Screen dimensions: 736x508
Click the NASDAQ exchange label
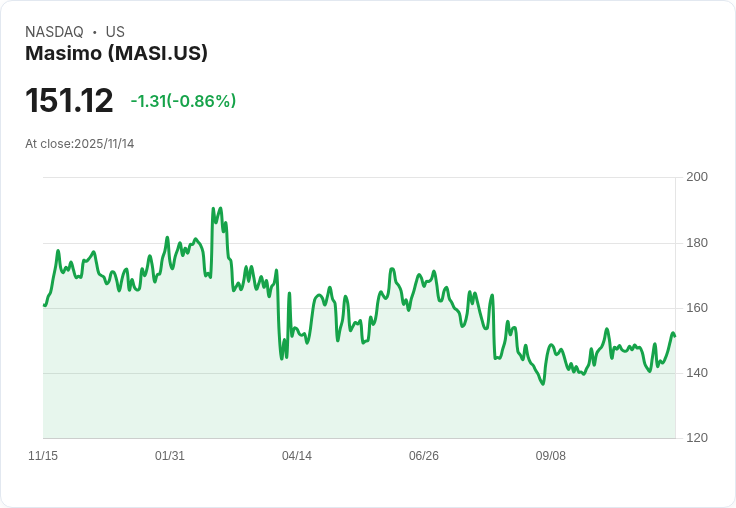coord(54,32)
